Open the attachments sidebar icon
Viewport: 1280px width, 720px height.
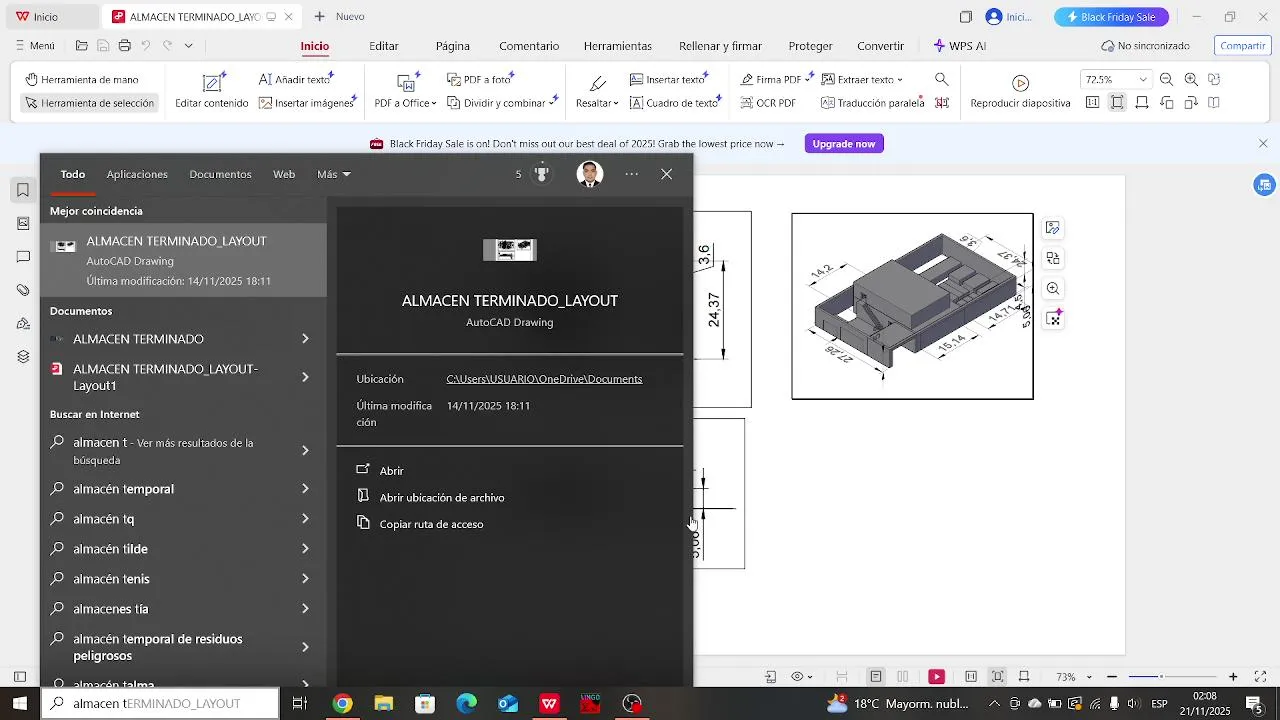[x=23, y=291]
